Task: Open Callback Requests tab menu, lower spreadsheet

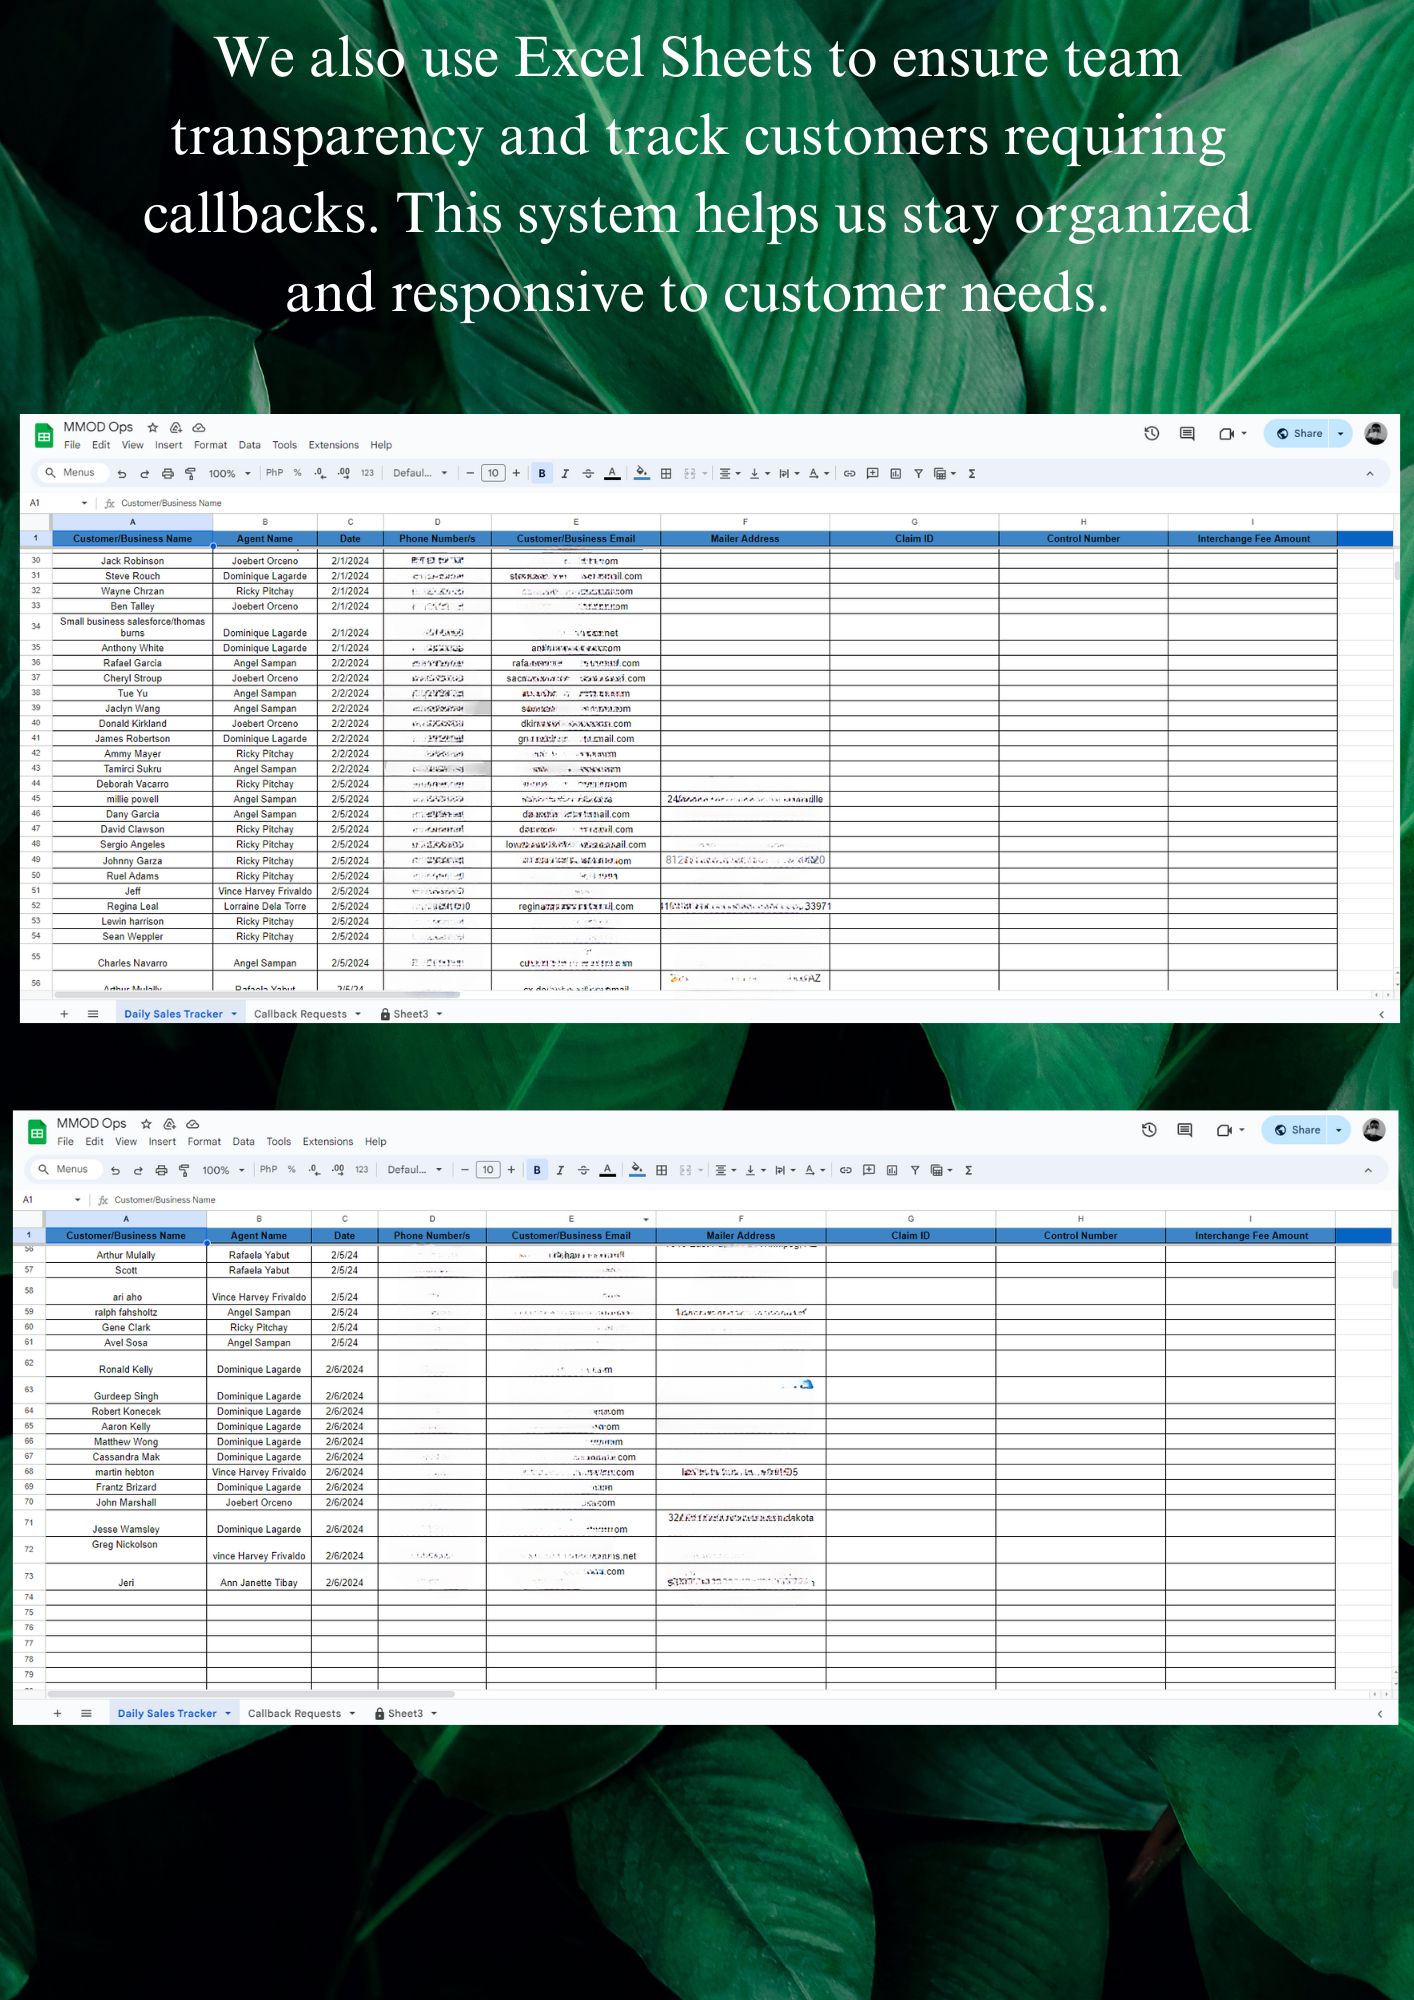Action: pyautogui.click(x=352, y=1713)
